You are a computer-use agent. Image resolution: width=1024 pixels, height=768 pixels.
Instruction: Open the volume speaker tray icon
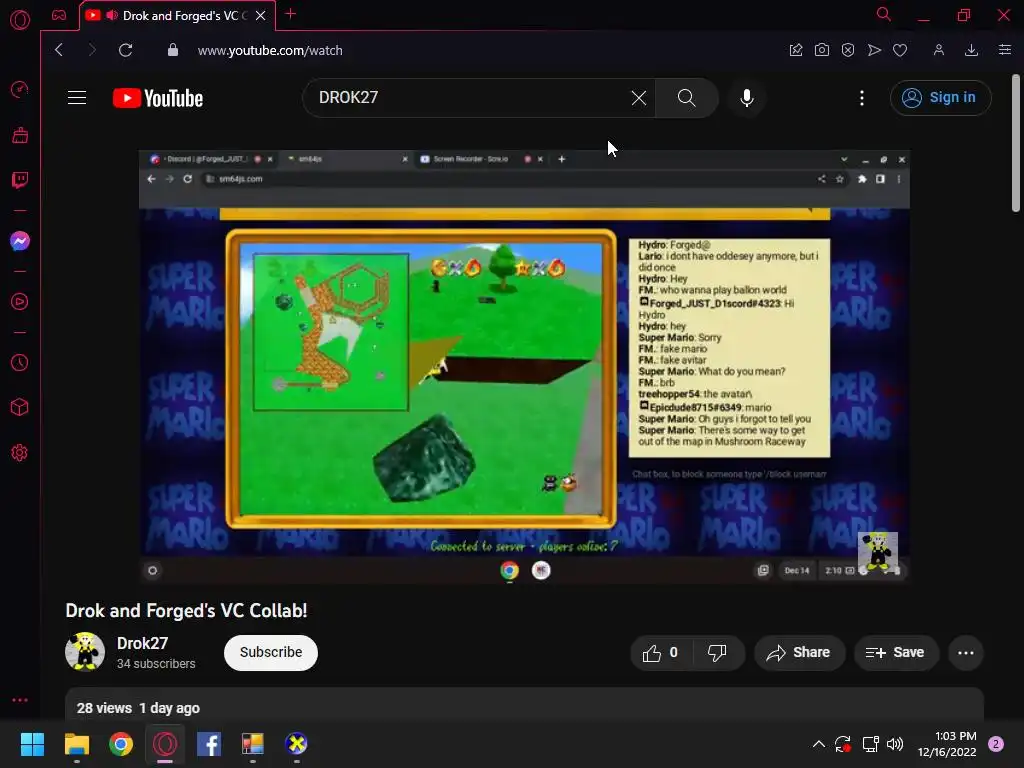tap(895, 744)
